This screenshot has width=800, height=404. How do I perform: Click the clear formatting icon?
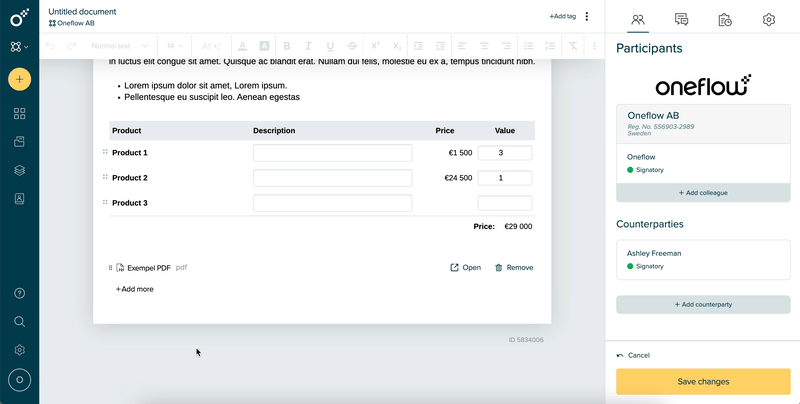(573, 46)
